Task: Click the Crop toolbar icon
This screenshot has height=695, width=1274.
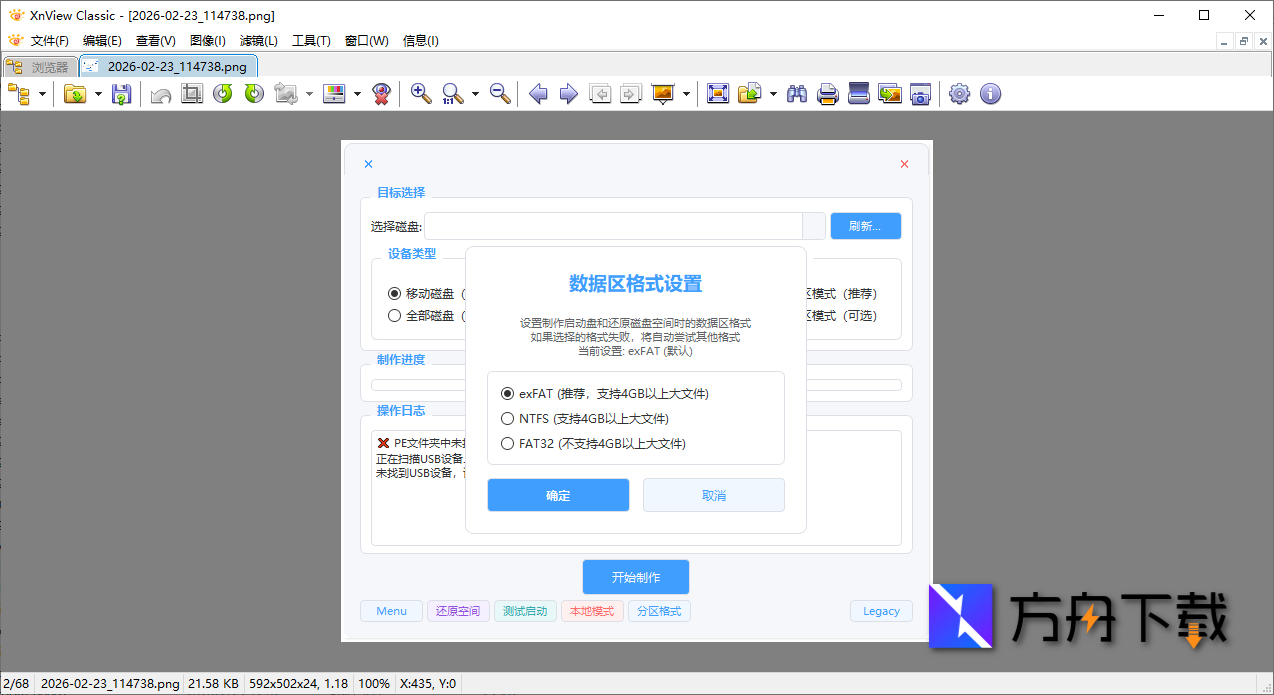Action: point(191,93)
